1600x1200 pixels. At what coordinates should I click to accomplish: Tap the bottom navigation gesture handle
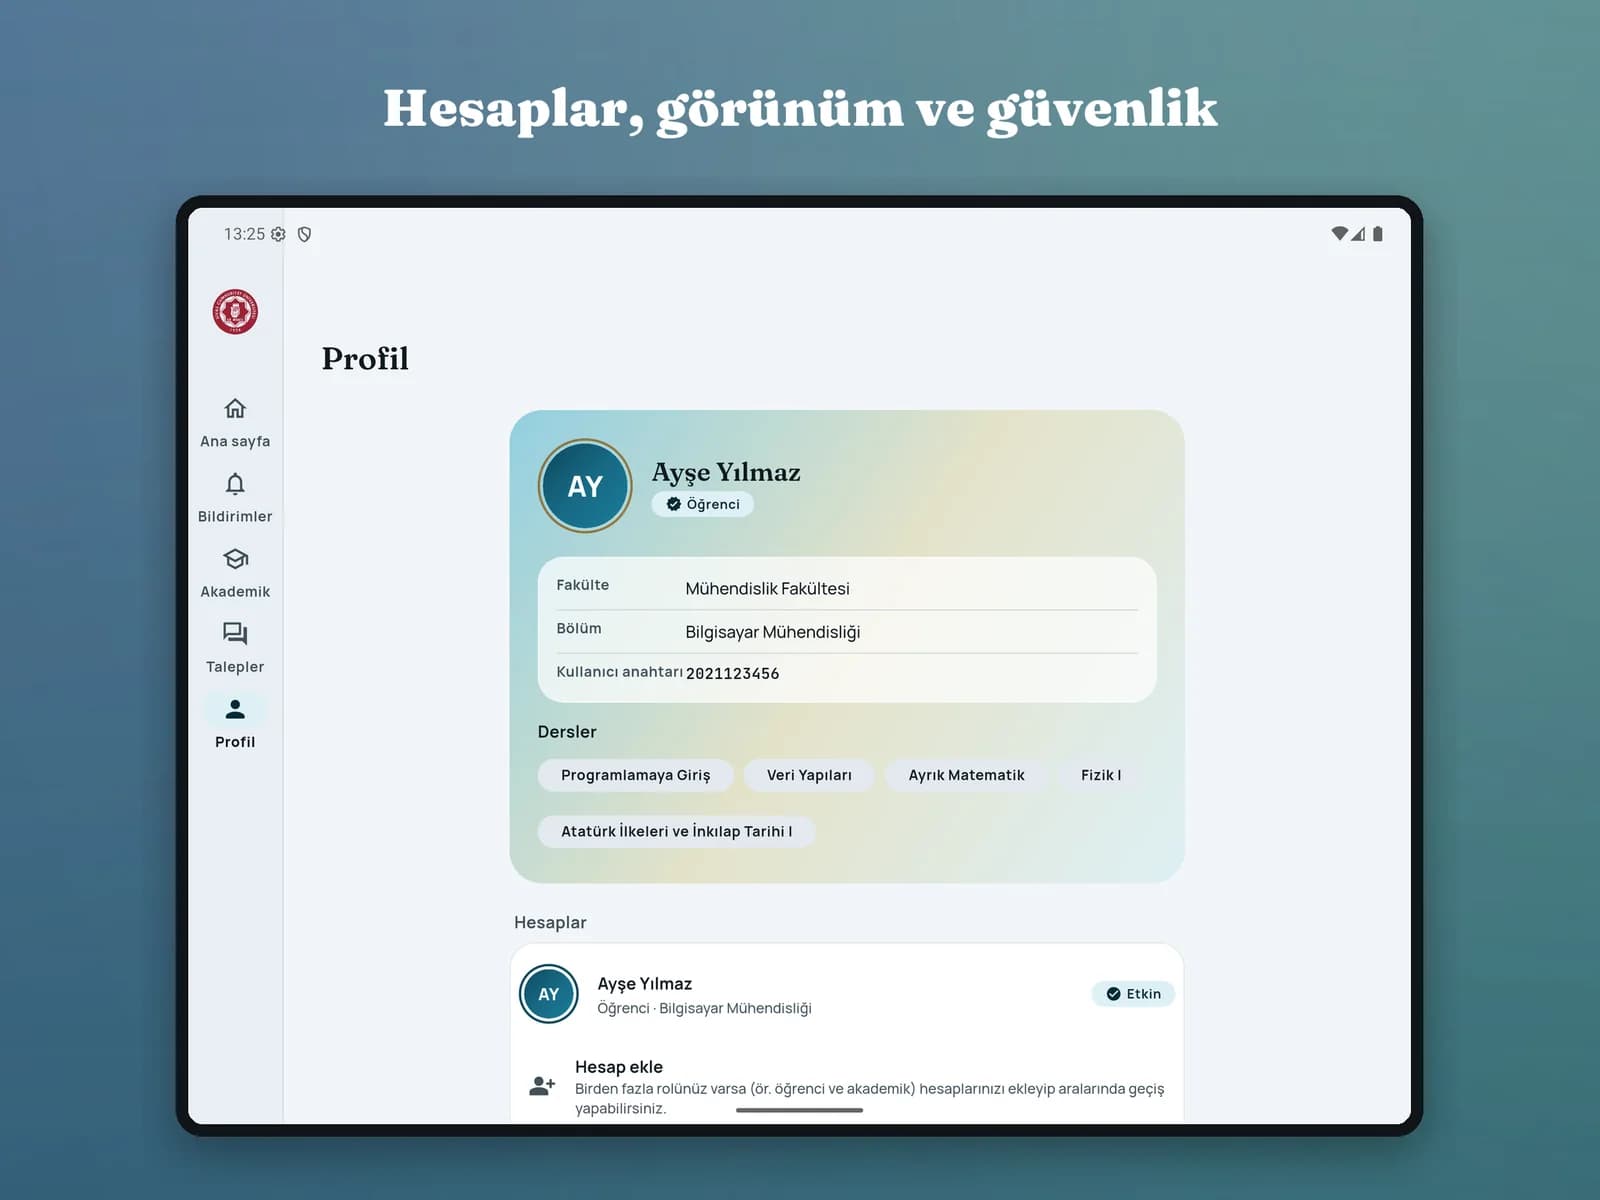[x=799, y=1110]
